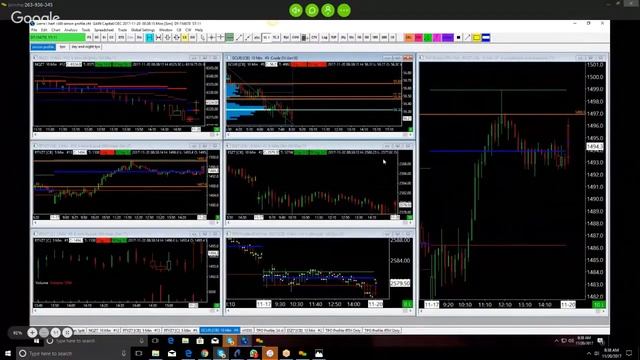Click the bottom taskbar search box

(x=74, y=353)
